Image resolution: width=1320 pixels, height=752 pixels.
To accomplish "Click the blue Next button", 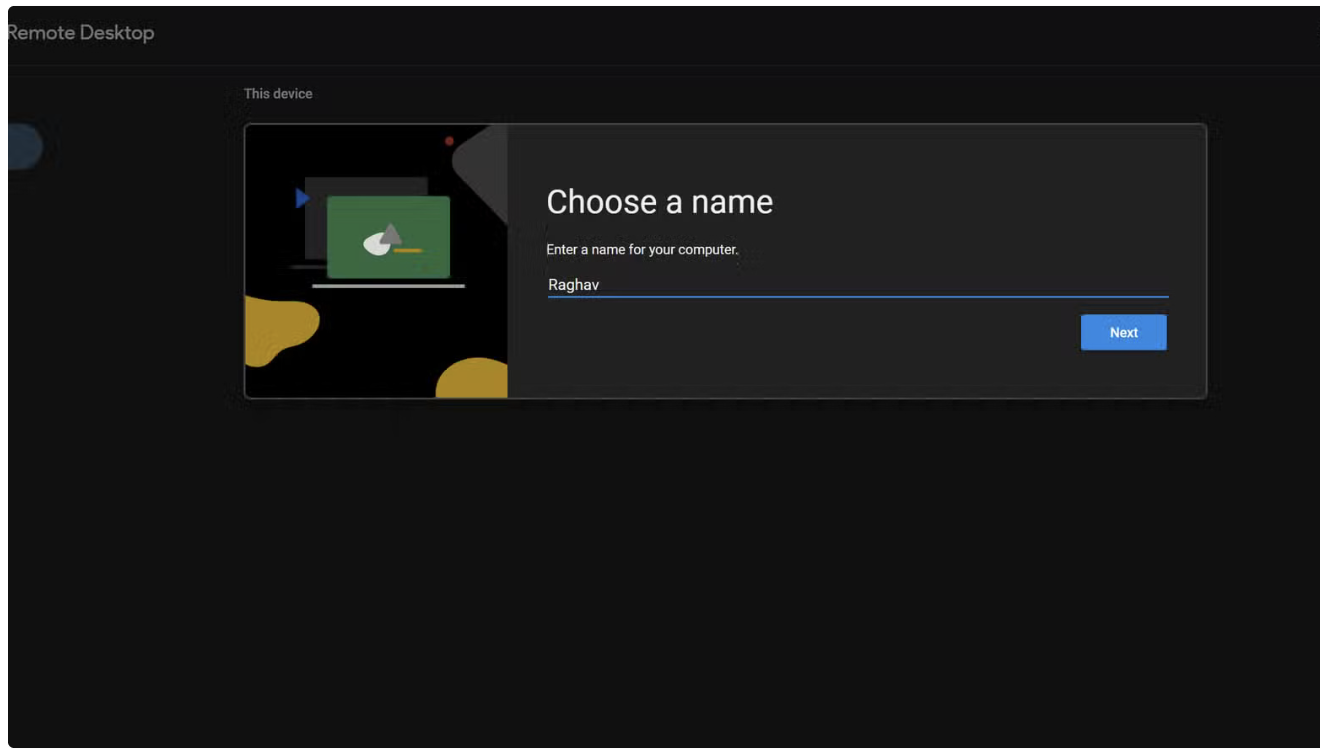I will pyautogui.click(x=1123, y=333).
